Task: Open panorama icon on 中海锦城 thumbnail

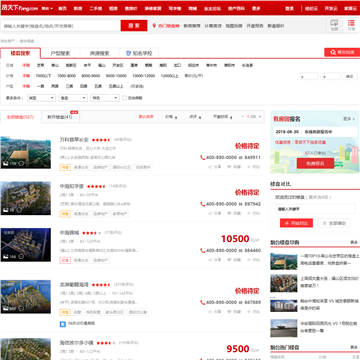Action: tap(21, 256)
